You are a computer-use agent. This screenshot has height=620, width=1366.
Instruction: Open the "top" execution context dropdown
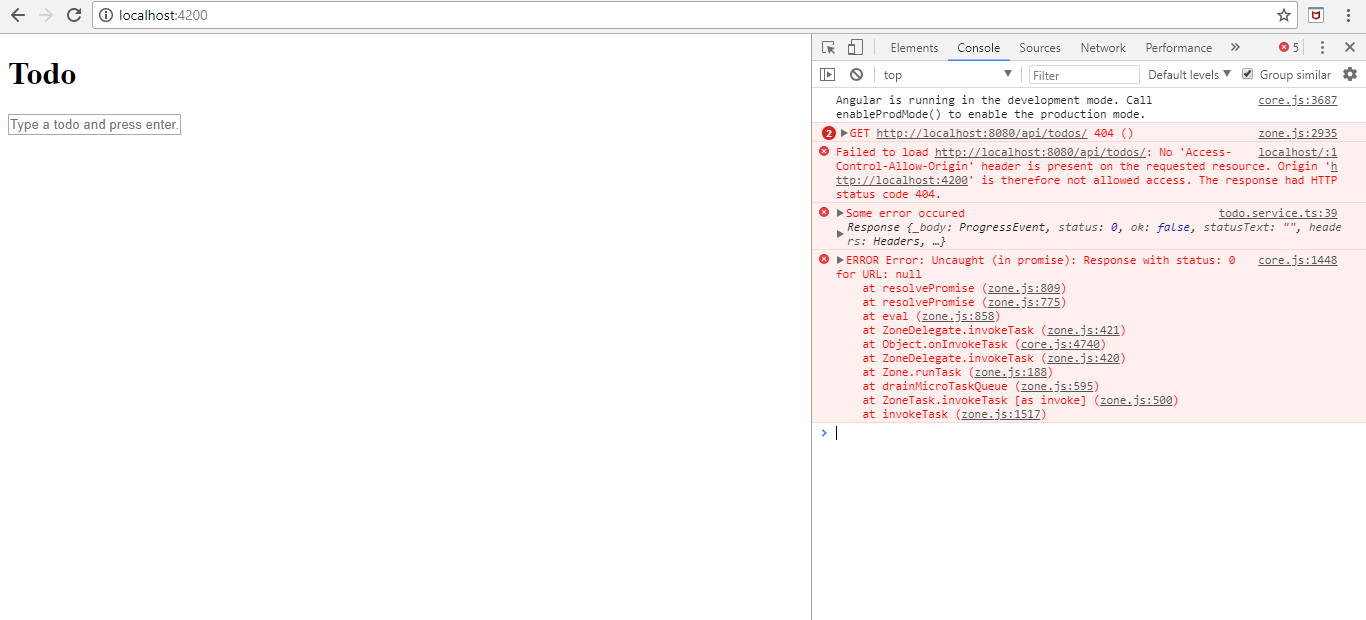click(x=945, y=73)
